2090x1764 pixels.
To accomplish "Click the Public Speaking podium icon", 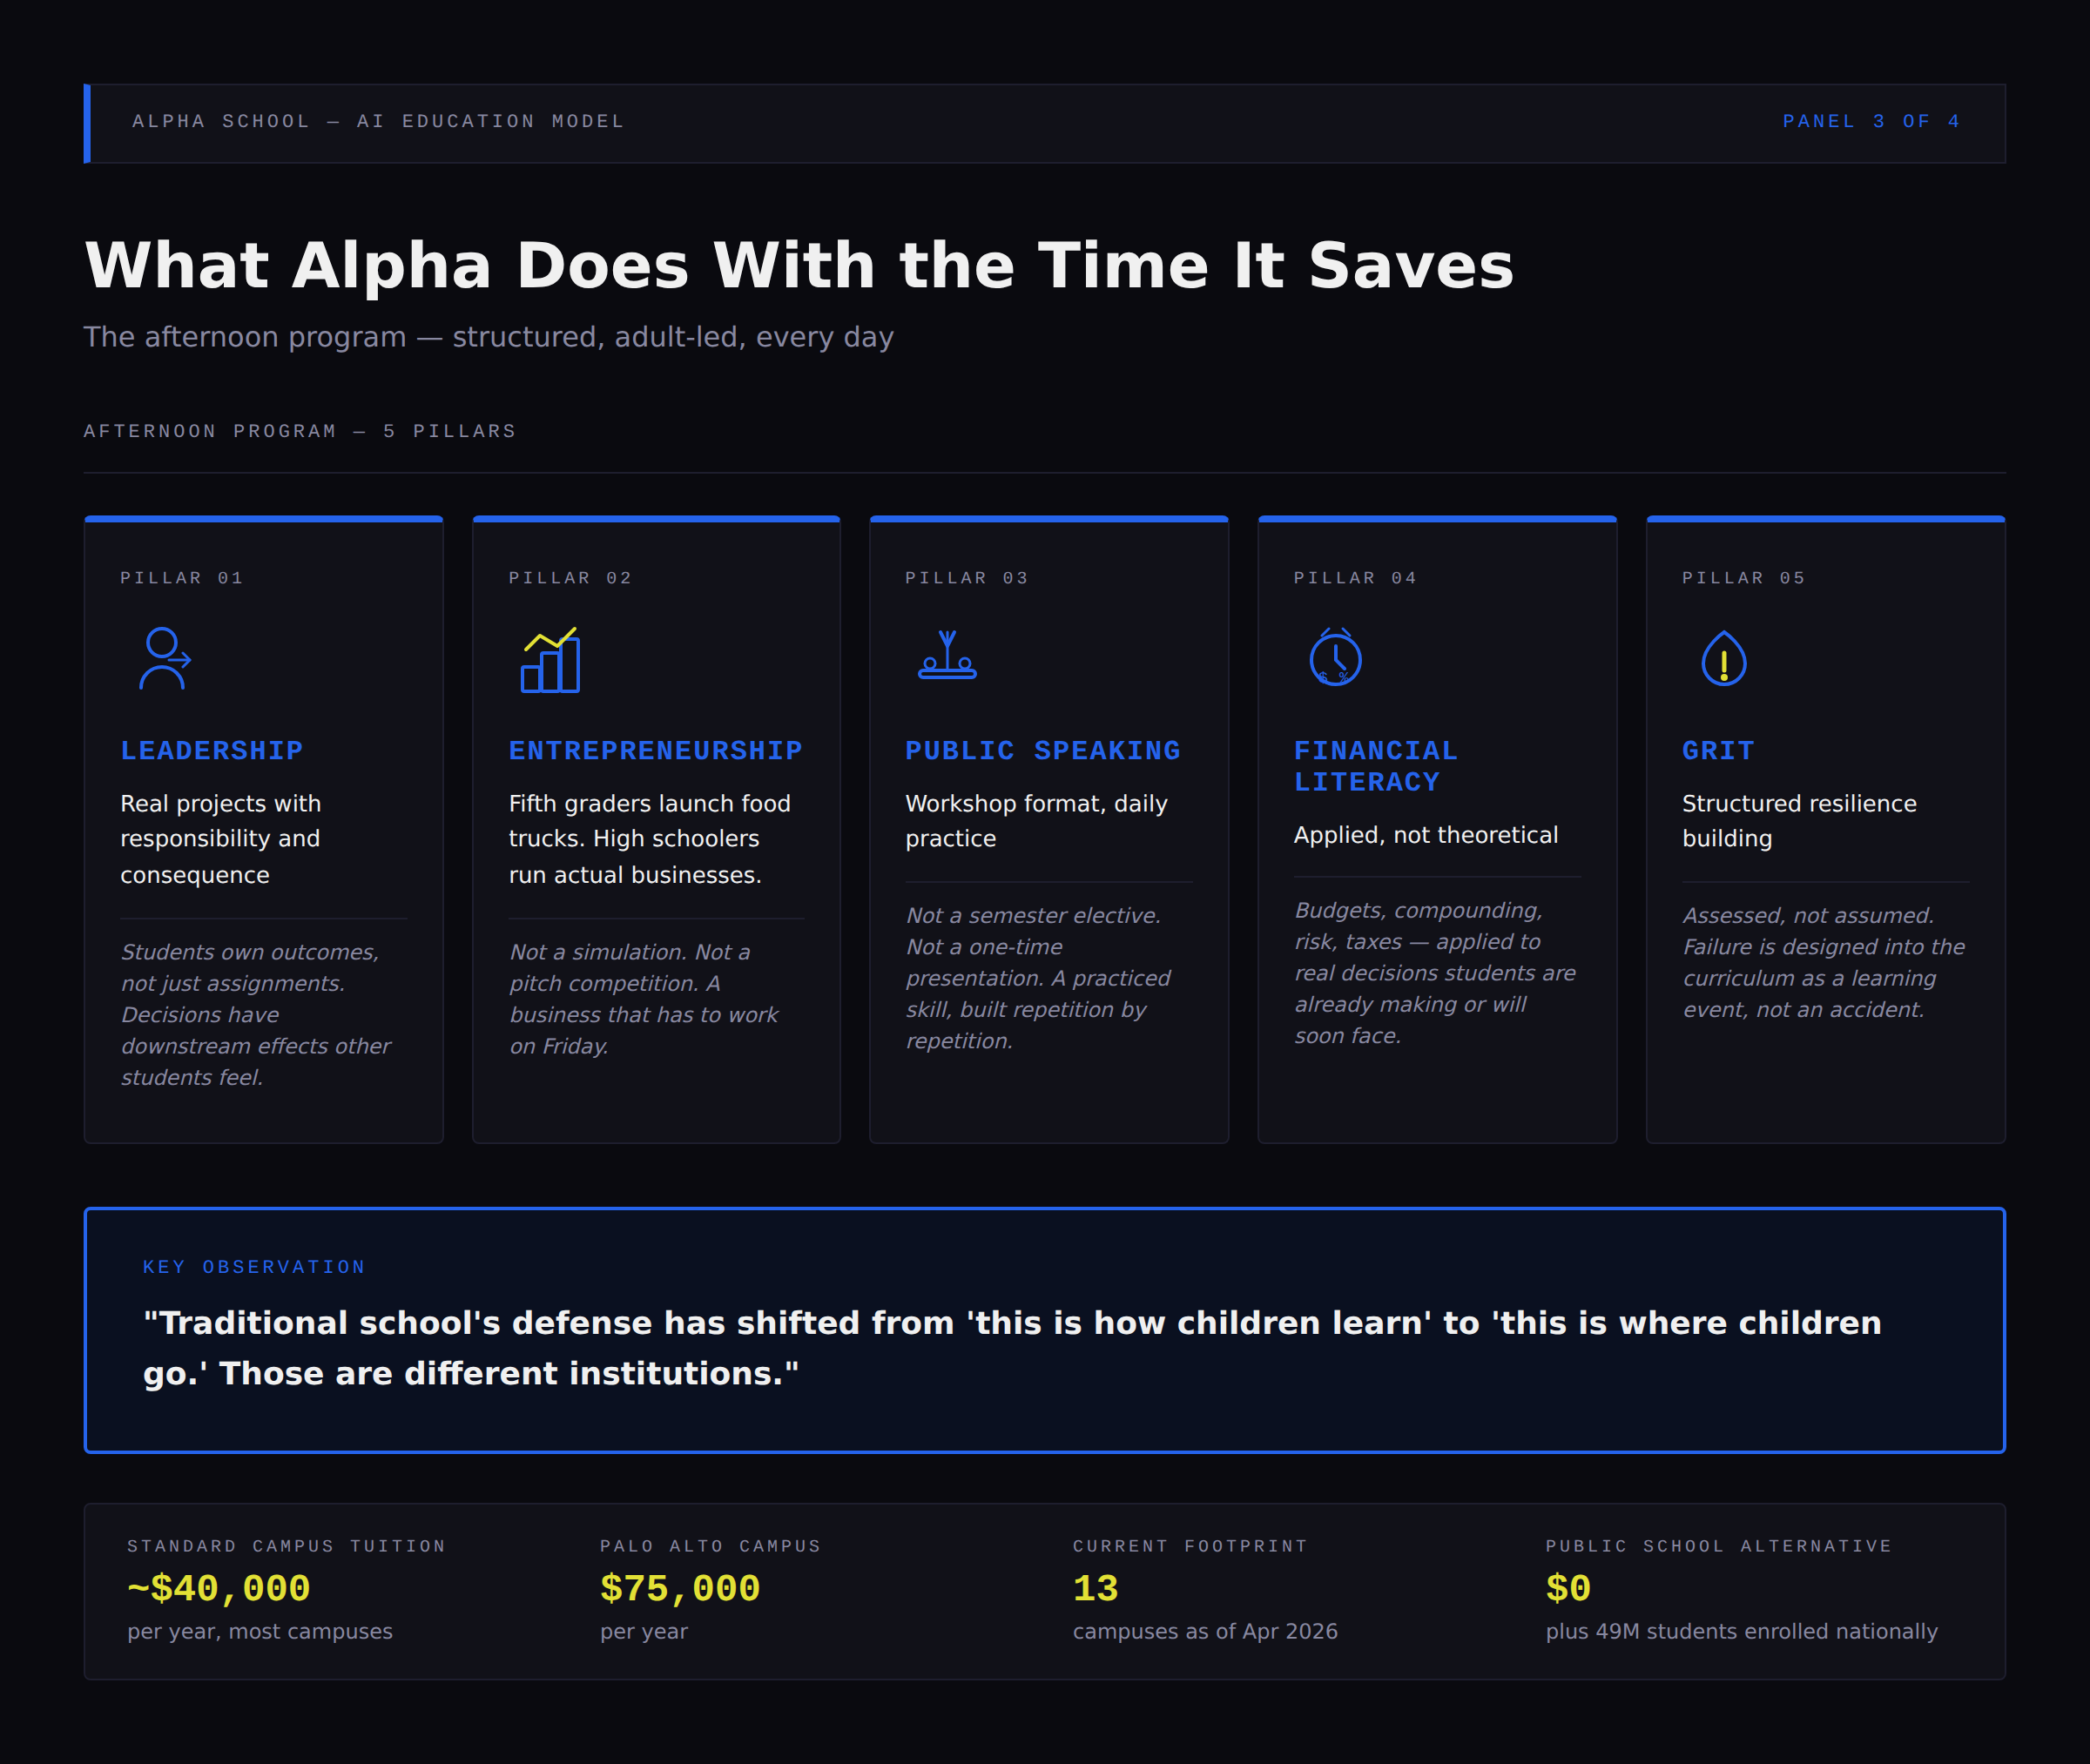I will click(x=947, y=655).
